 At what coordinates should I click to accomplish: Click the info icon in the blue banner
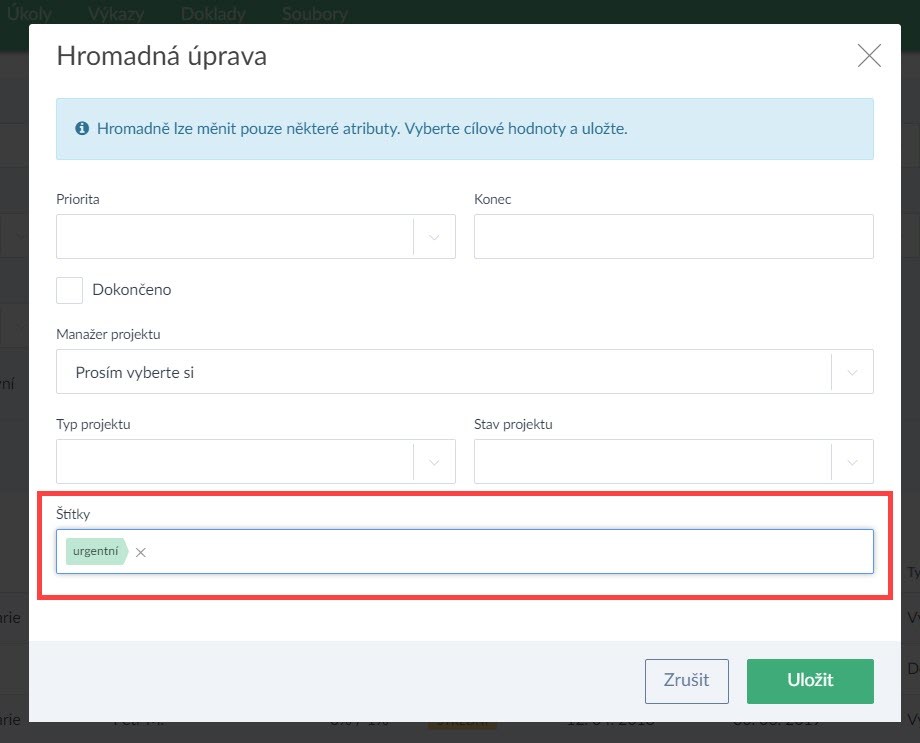82,129
